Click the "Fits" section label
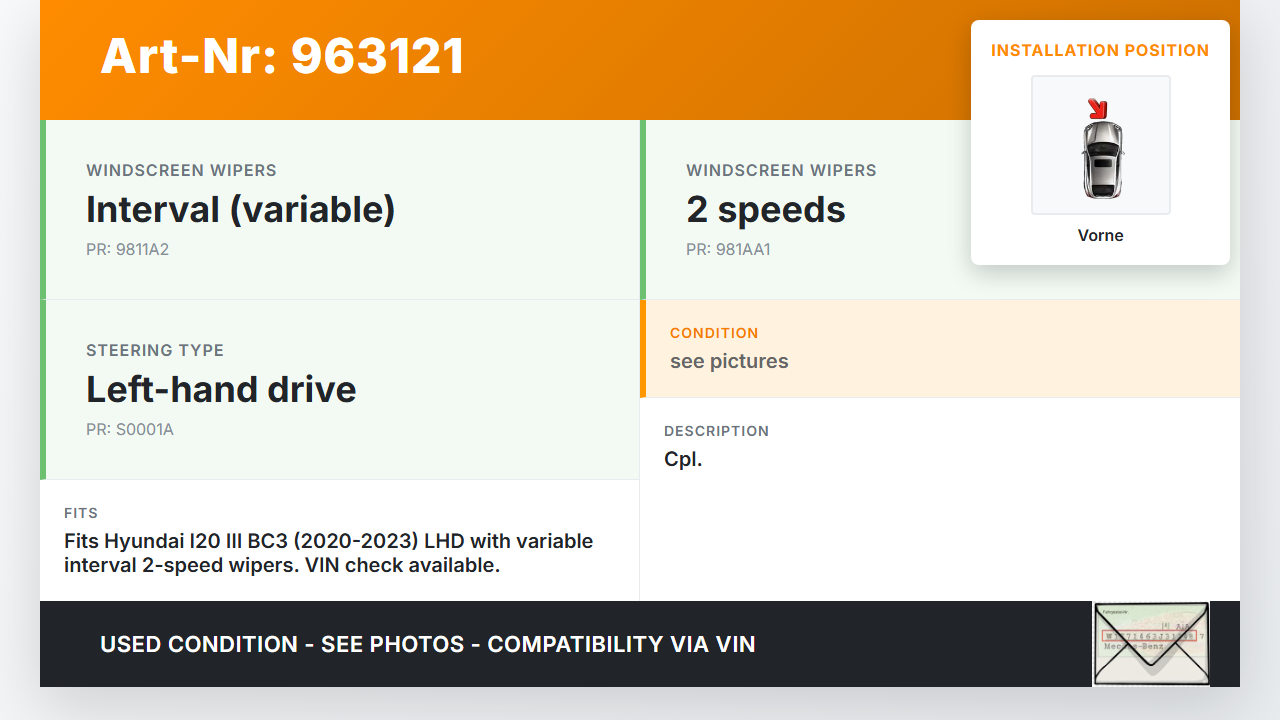 coord(81,513)
